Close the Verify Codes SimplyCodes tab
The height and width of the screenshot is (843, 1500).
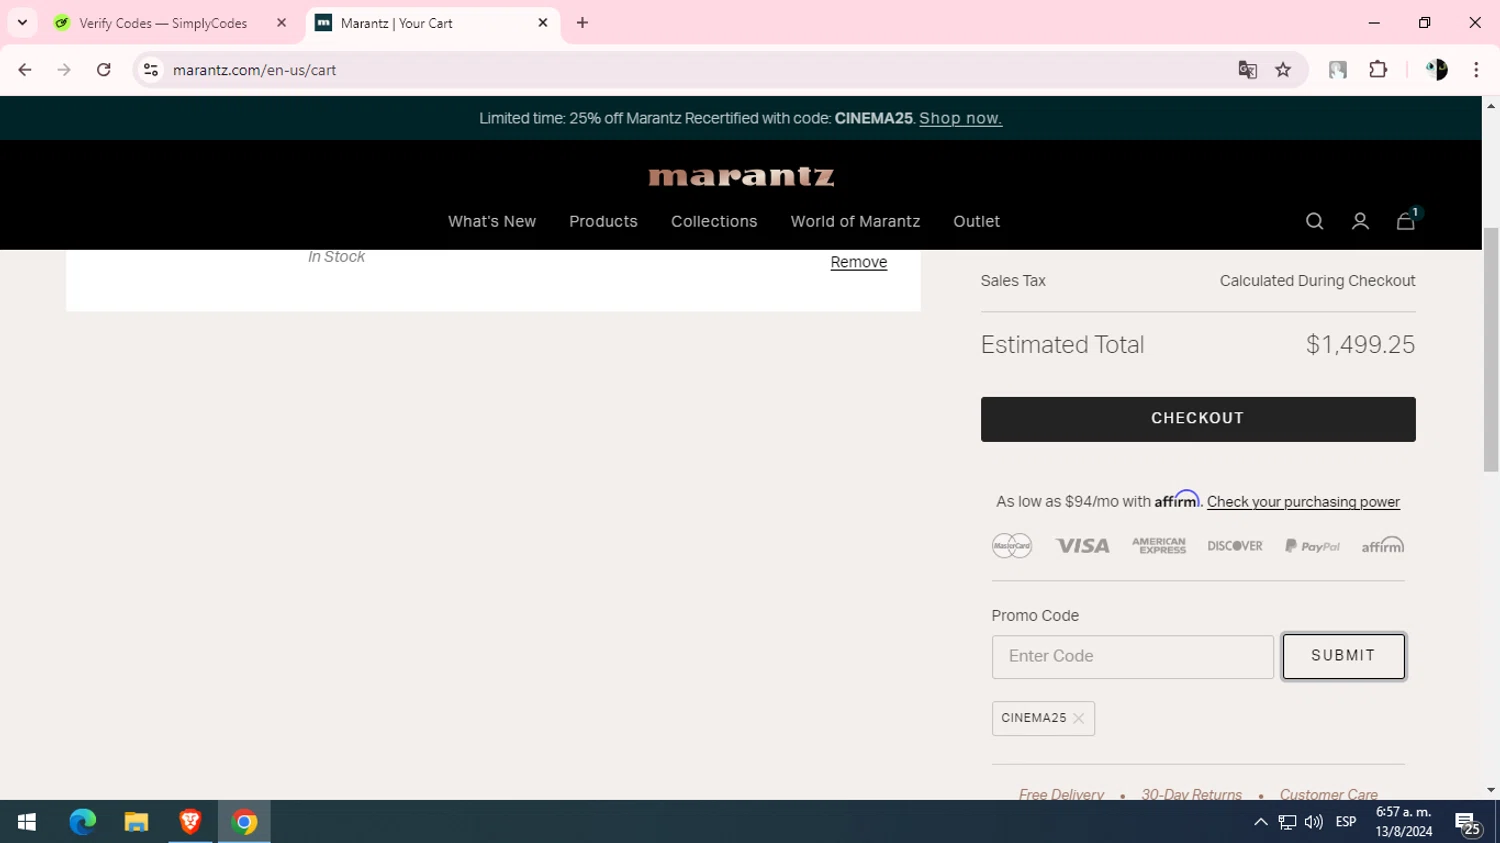tap(281, 23)
